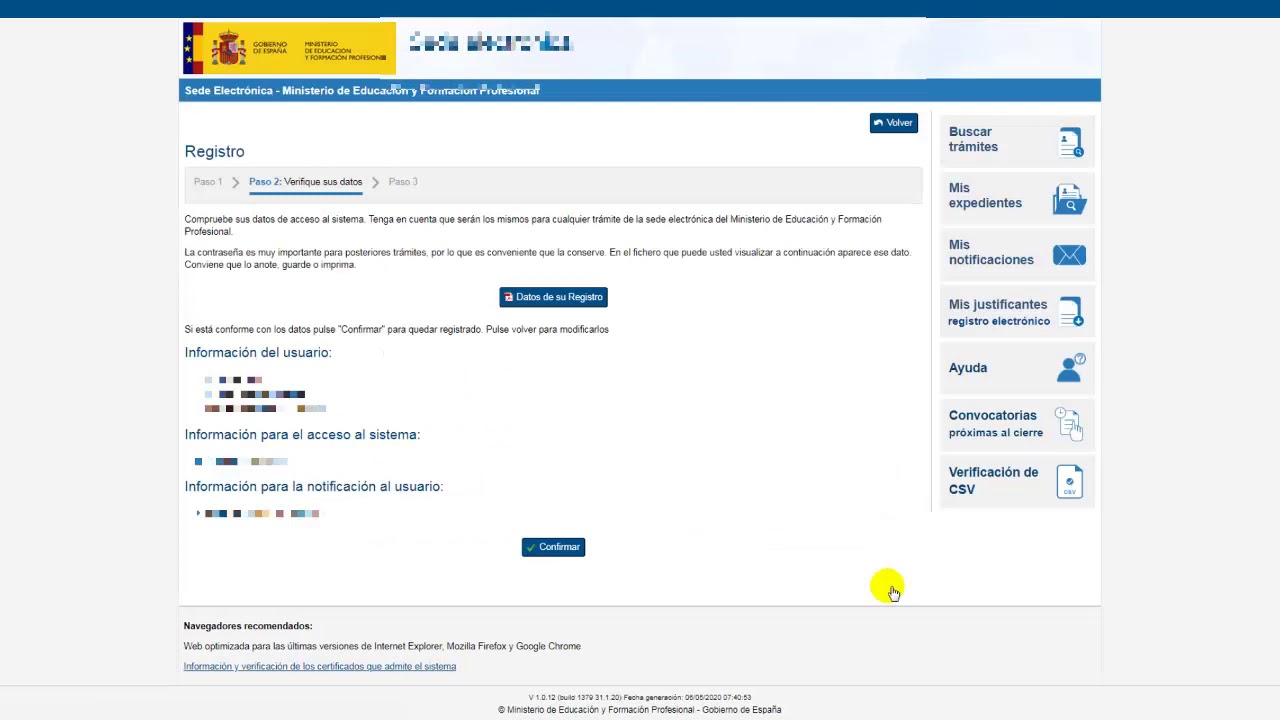Switch to the Paso 1 step

(208, 181)
